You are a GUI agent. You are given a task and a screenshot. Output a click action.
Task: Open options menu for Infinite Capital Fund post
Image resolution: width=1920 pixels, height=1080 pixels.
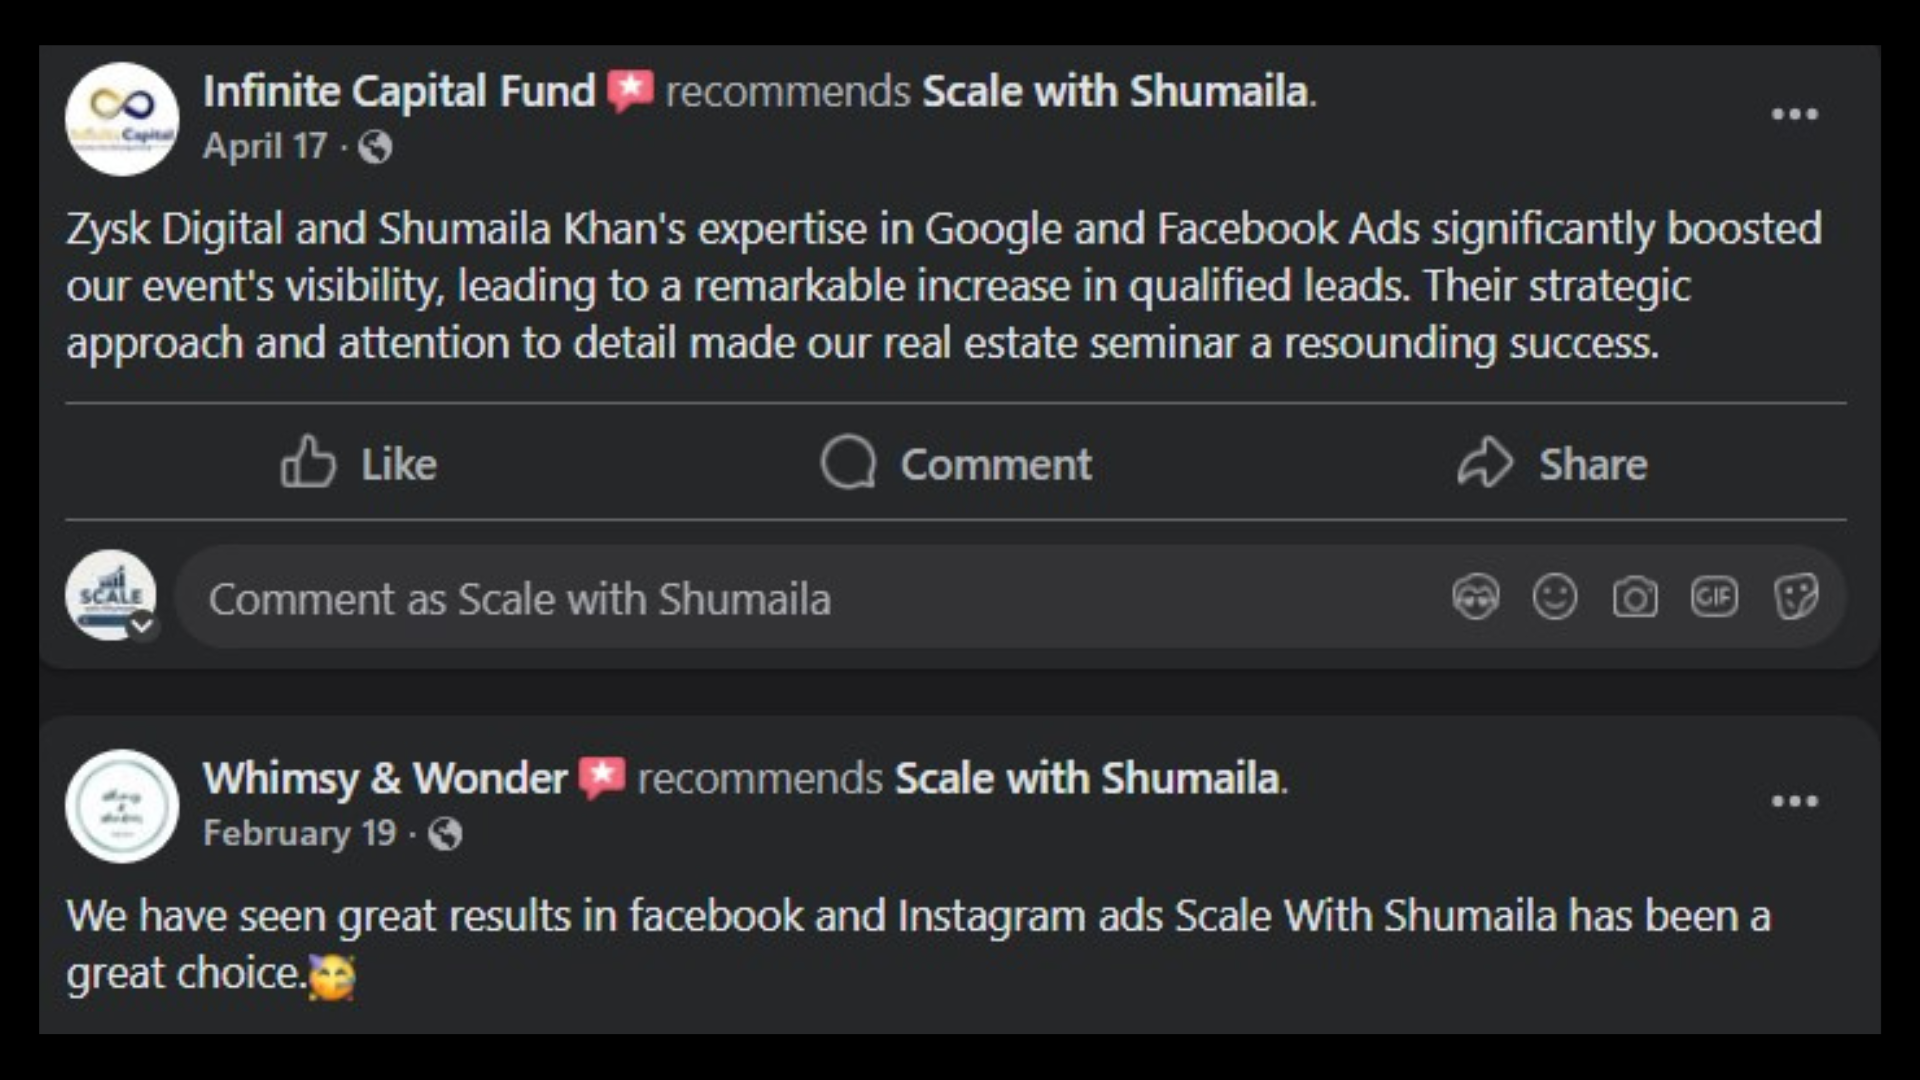tap(1794, 114)
